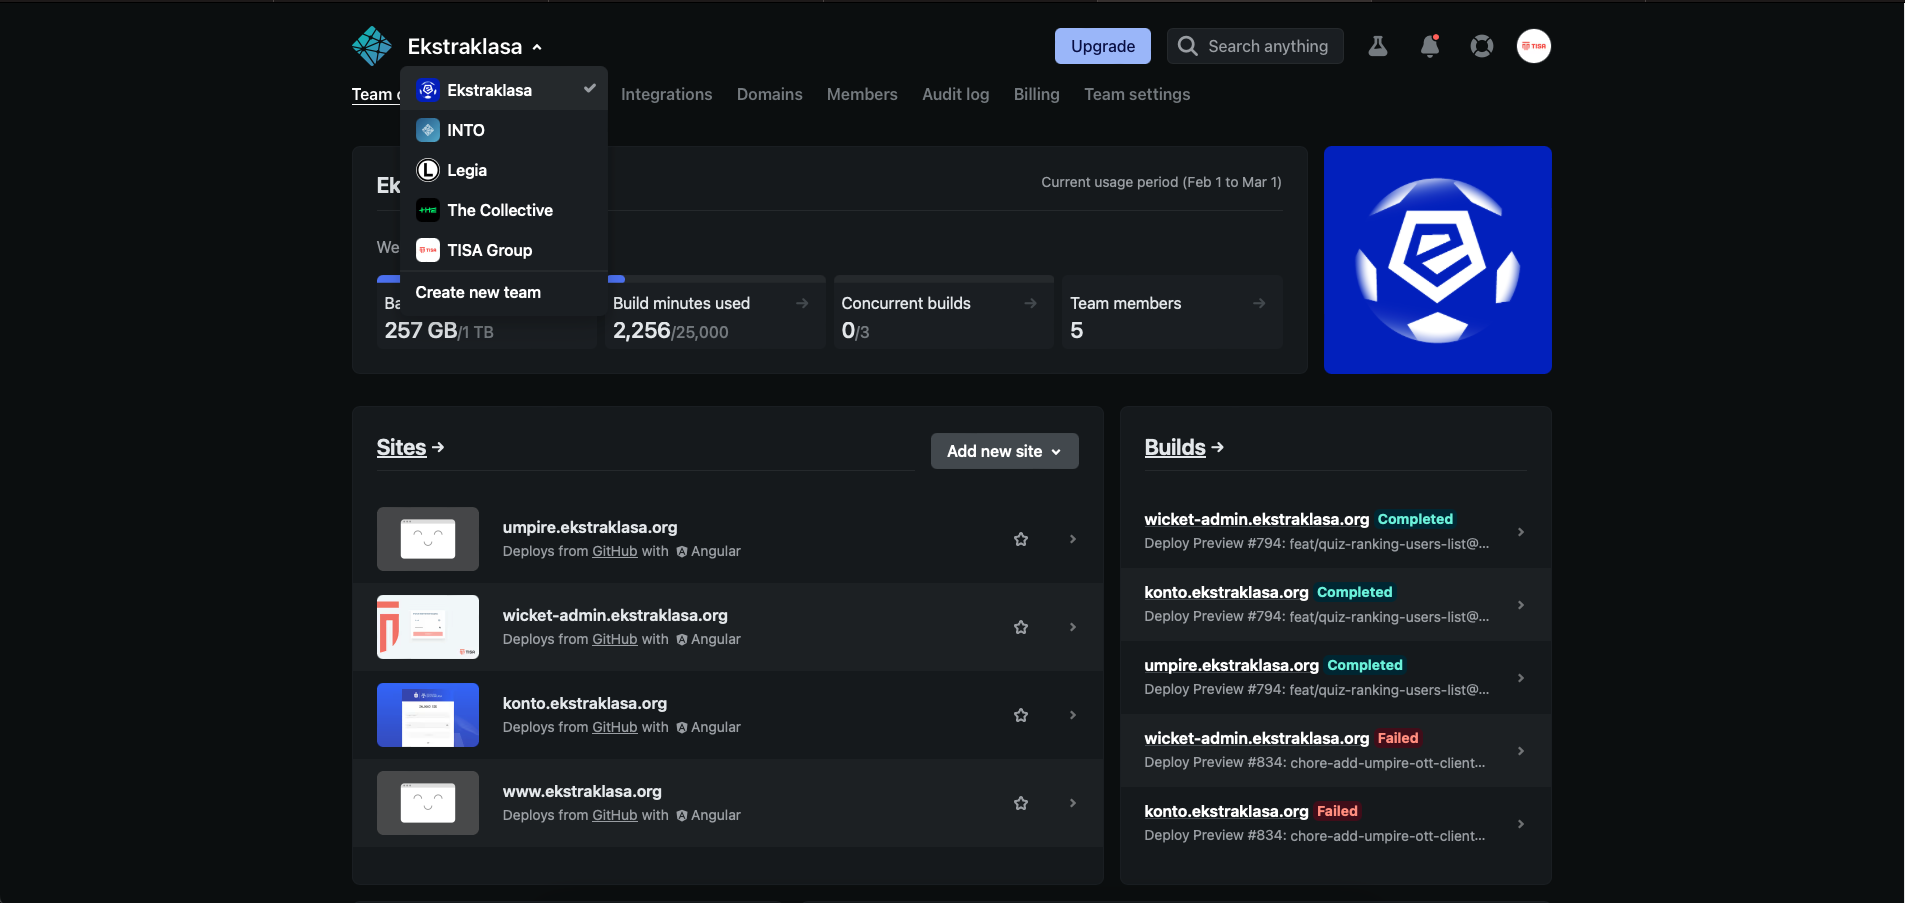The width and height of the screenshot is (1905, 903).
Task: Click GitHub link under www.ekstraklasa.org
Action: click(614, 815)
